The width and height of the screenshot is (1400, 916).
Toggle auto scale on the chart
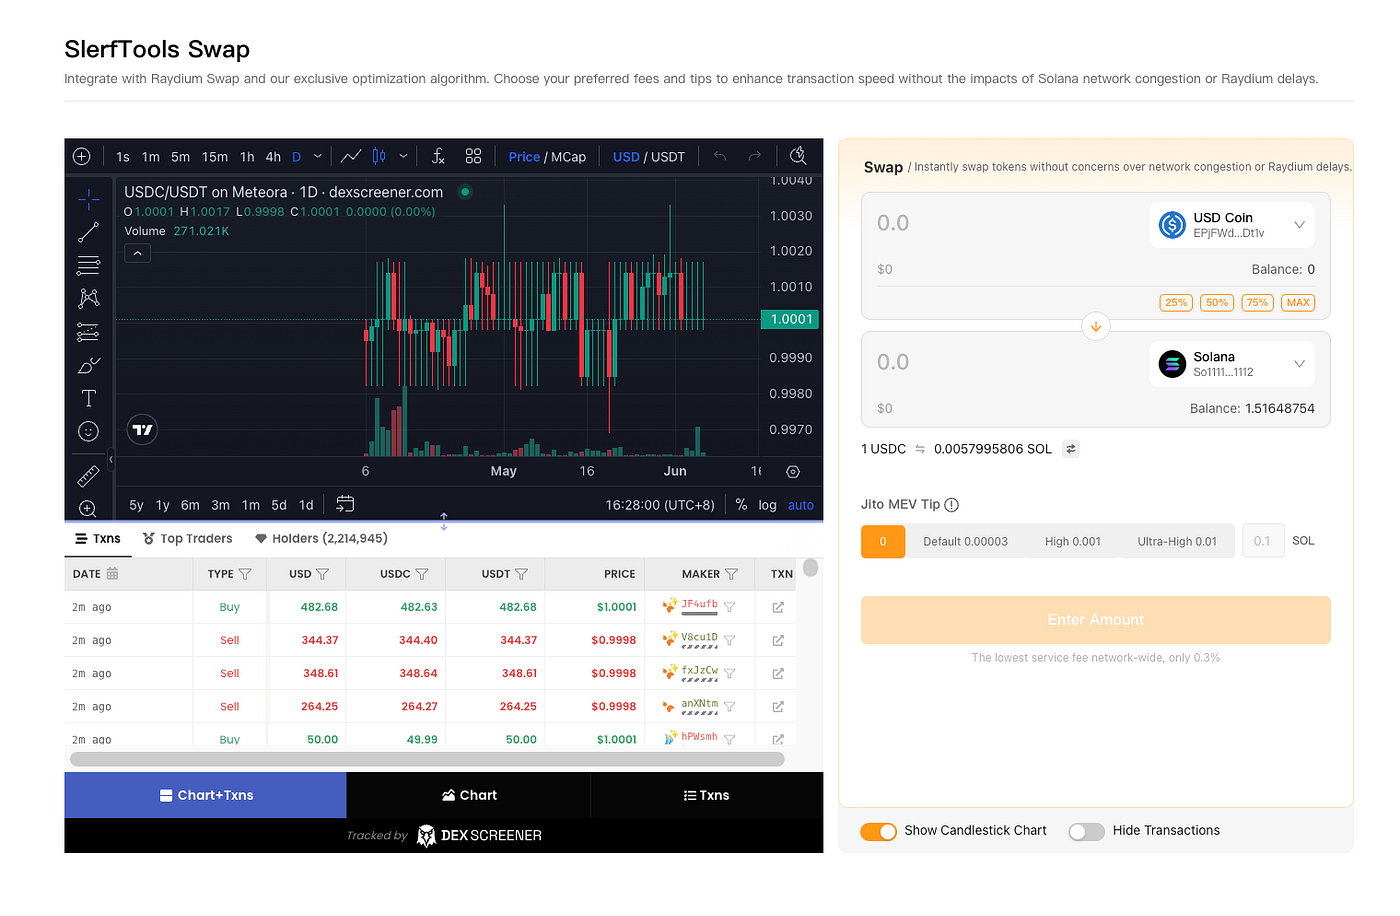(801, 505)
